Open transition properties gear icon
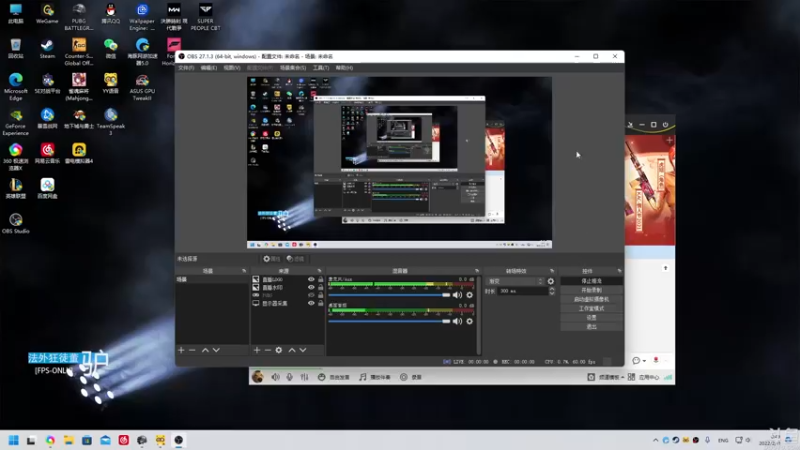The height and width of the screenshot is (450, 800). point(551,281)
